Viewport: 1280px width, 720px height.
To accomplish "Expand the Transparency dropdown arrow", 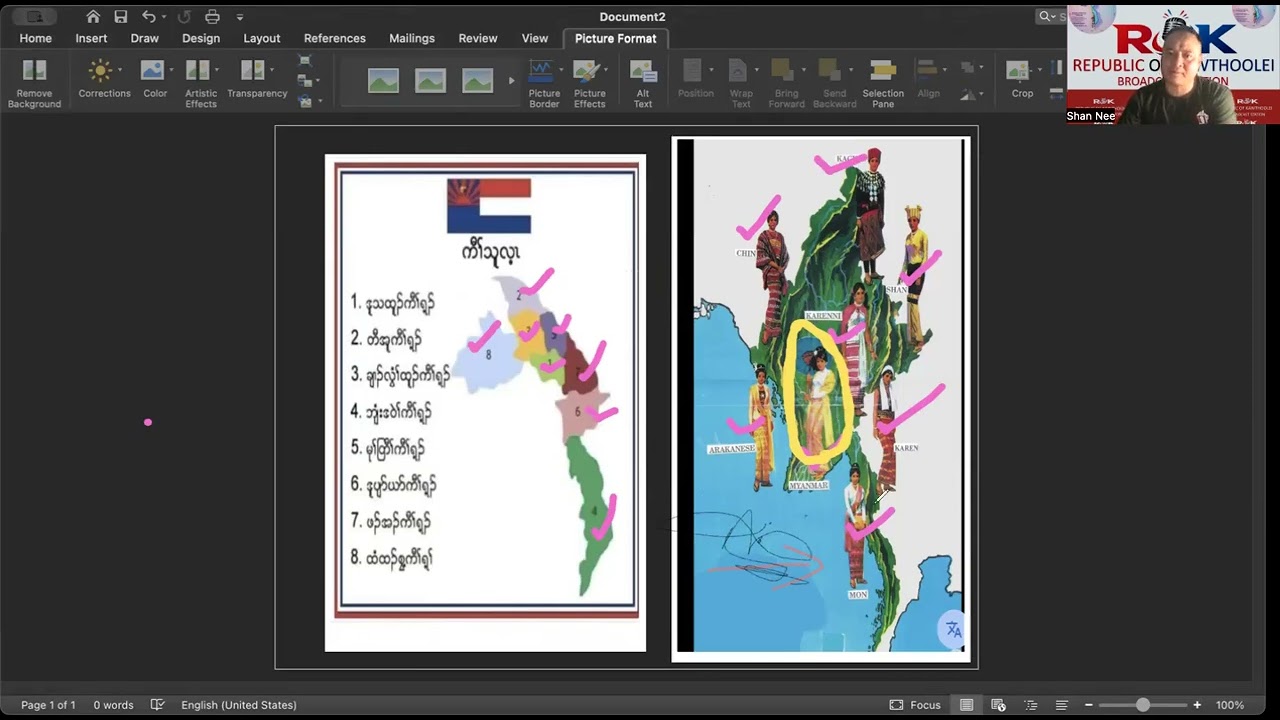I will point(272,70).
